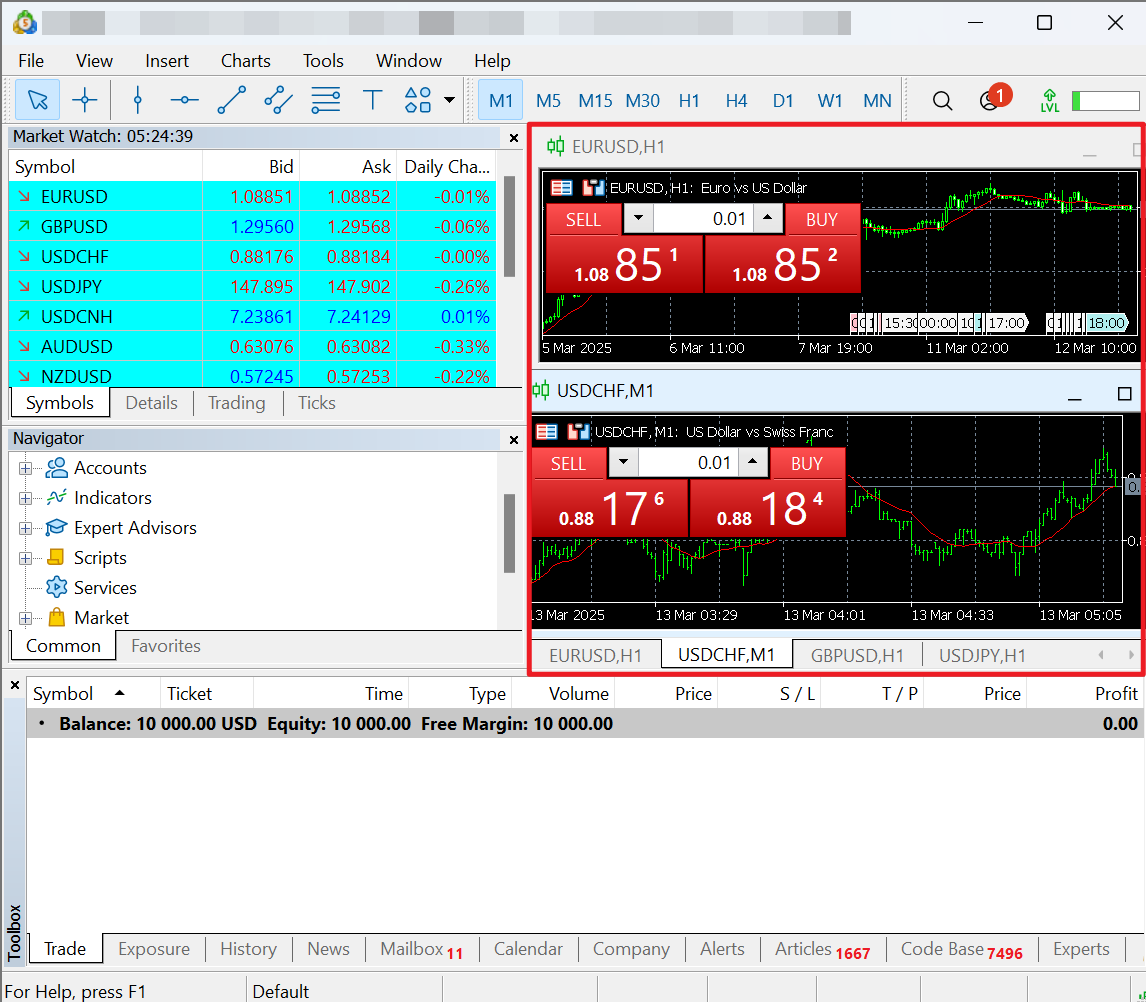Screen dimensions: 1146x1002
Task: Select the horizontal line drawing tool
Action: [x=184, y=100]
